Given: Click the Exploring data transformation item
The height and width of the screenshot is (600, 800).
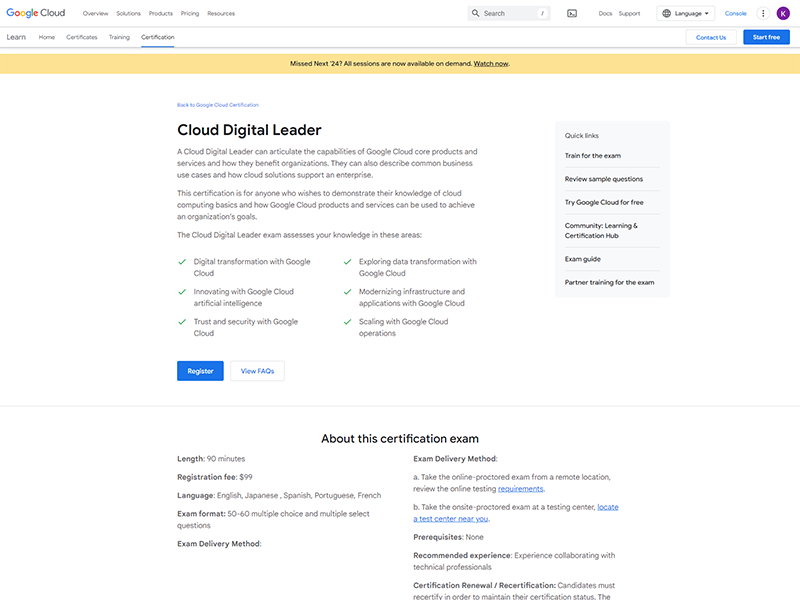Looking at the screenshot, I should (x=417, y=267).
